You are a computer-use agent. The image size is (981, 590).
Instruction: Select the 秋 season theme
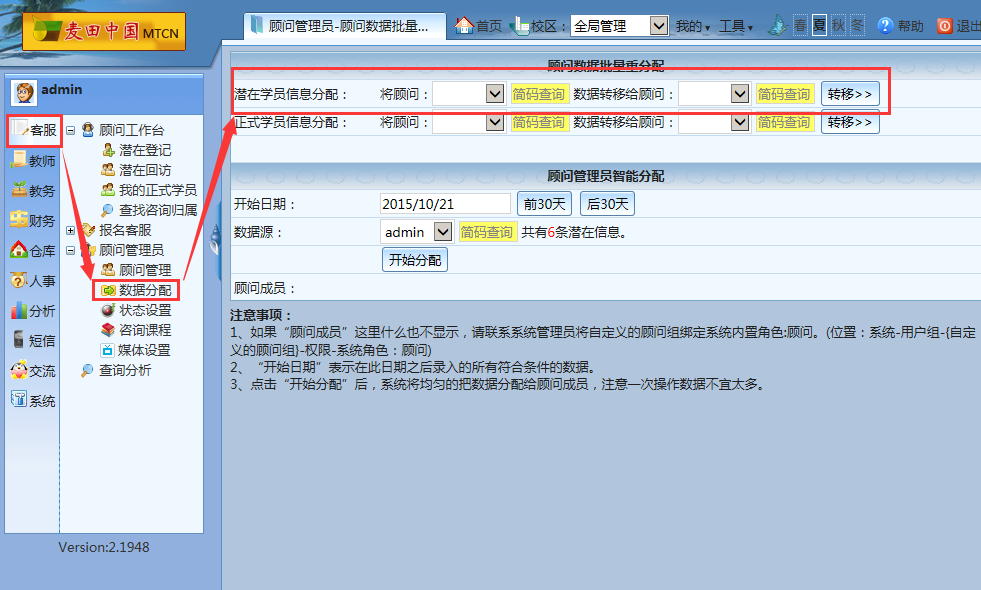click(838, 26)
